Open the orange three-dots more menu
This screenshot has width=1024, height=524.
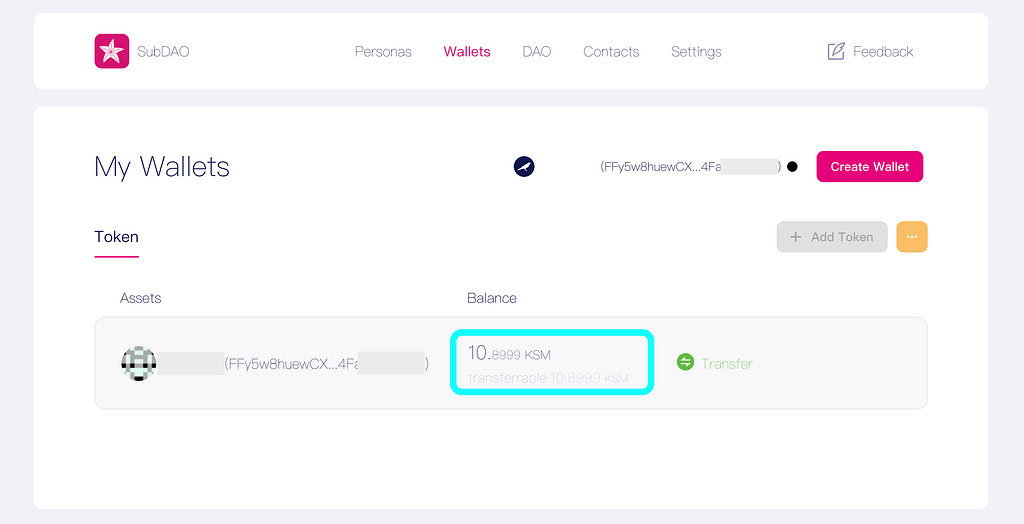[912, 237]
